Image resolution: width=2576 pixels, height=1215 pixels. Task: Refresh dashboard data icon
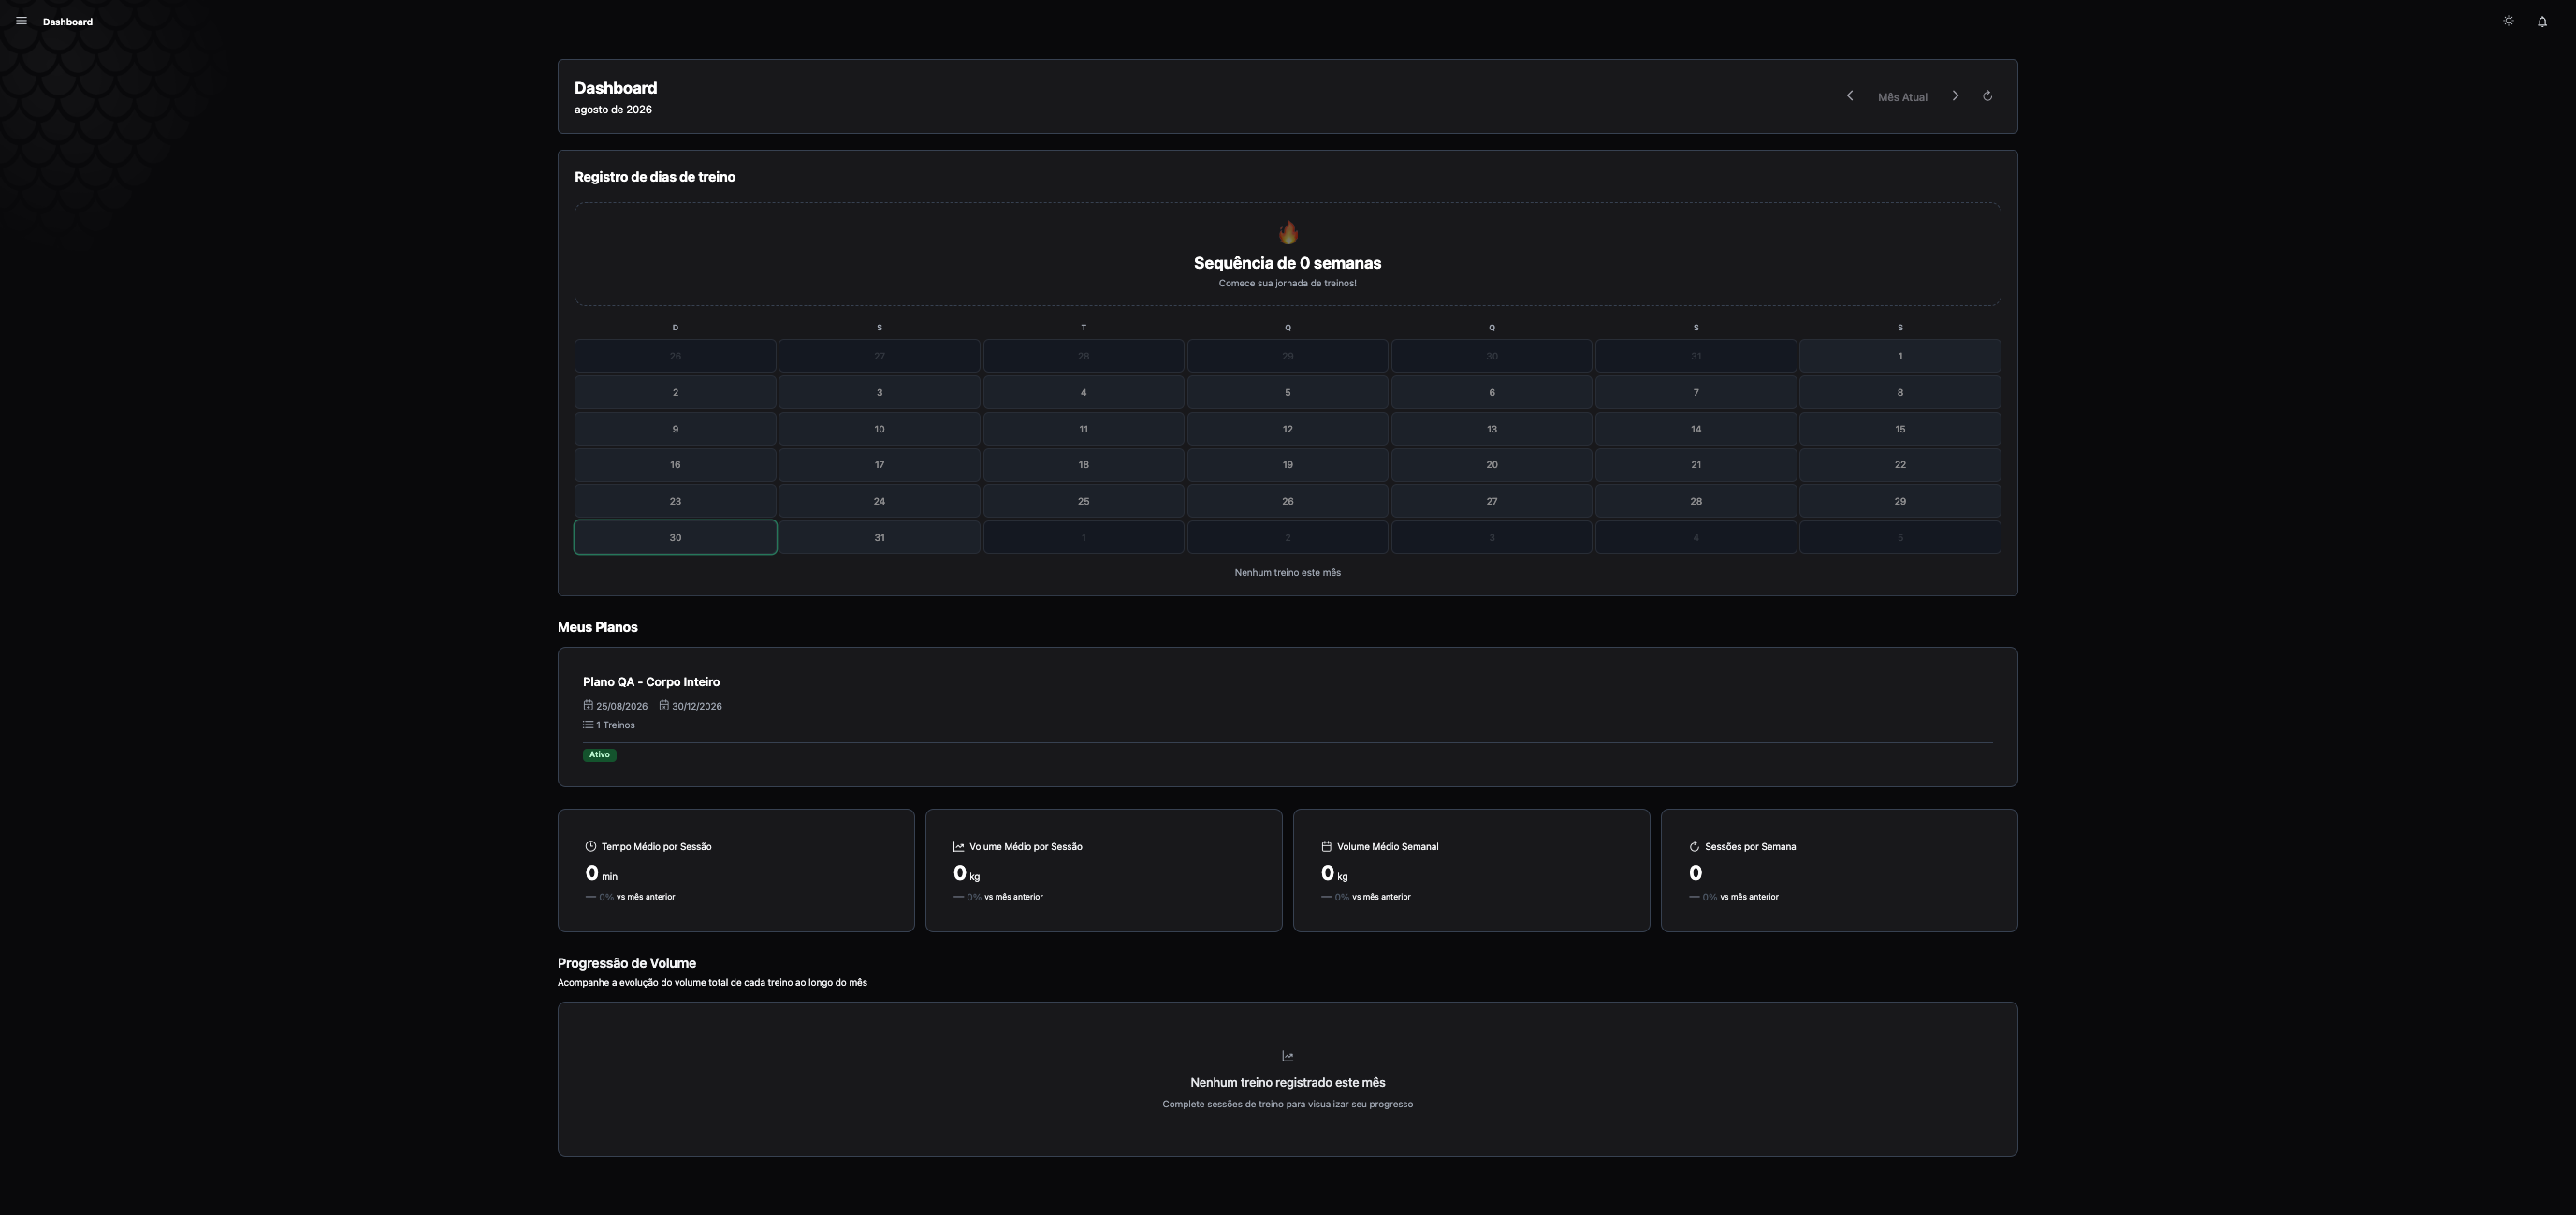click(x=1987, y=96)
